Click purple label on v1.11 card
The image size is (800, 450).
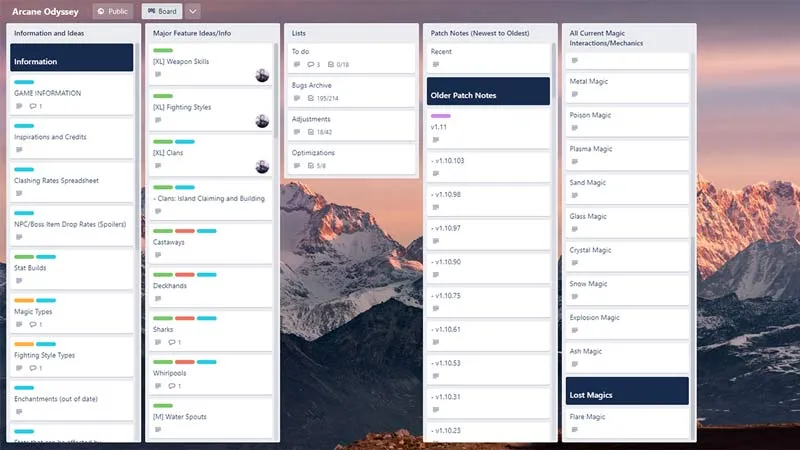point(440,116)
